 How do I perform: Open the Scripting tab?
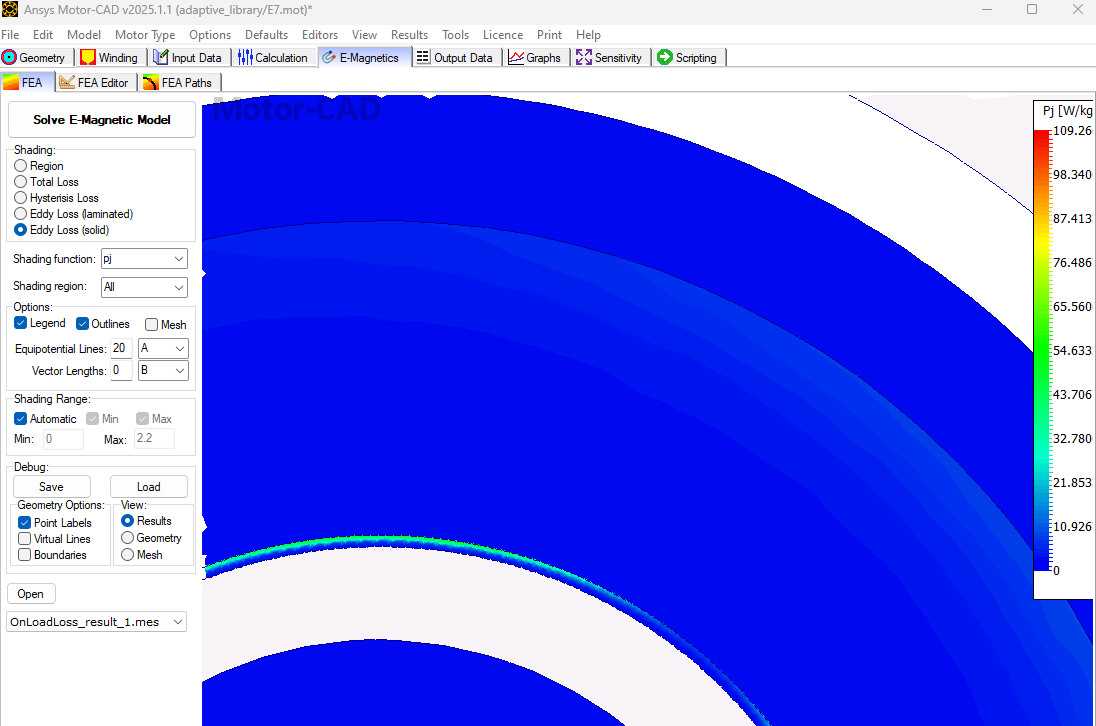click(688, 57)
